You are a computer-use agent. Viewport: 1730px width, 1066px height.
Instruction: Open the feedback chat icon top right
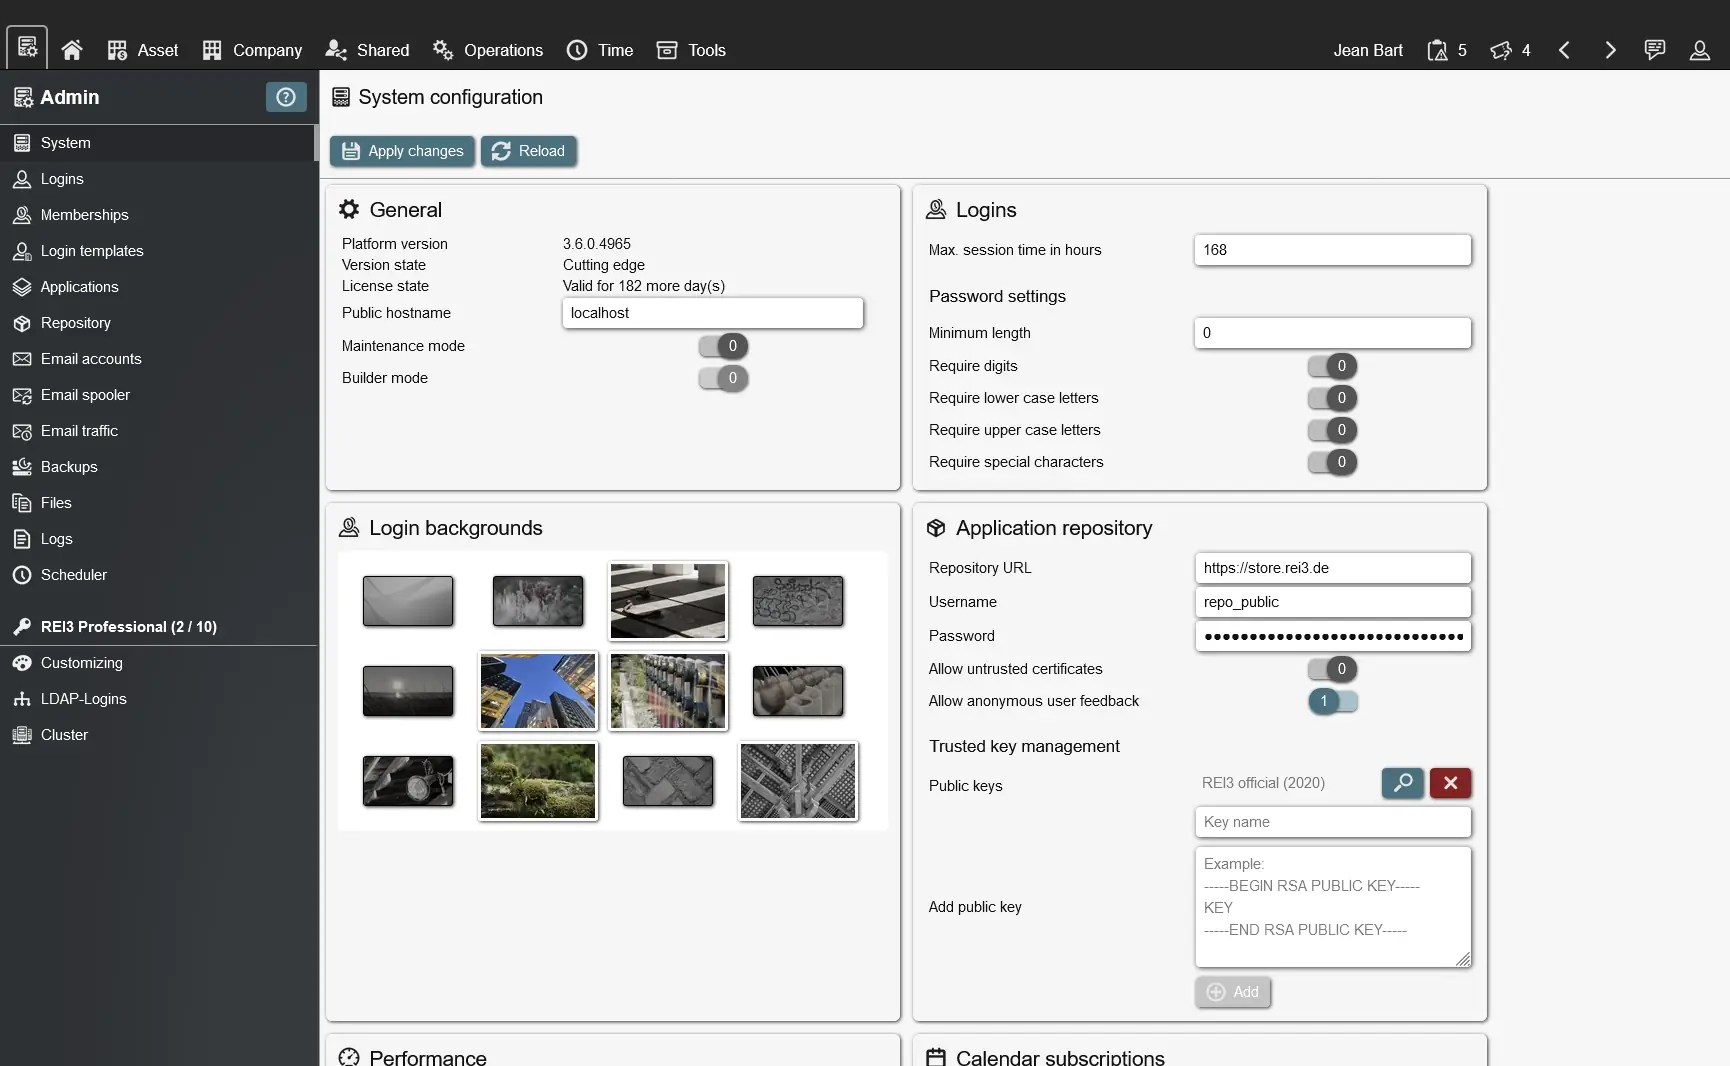[x=1654, y=49]
